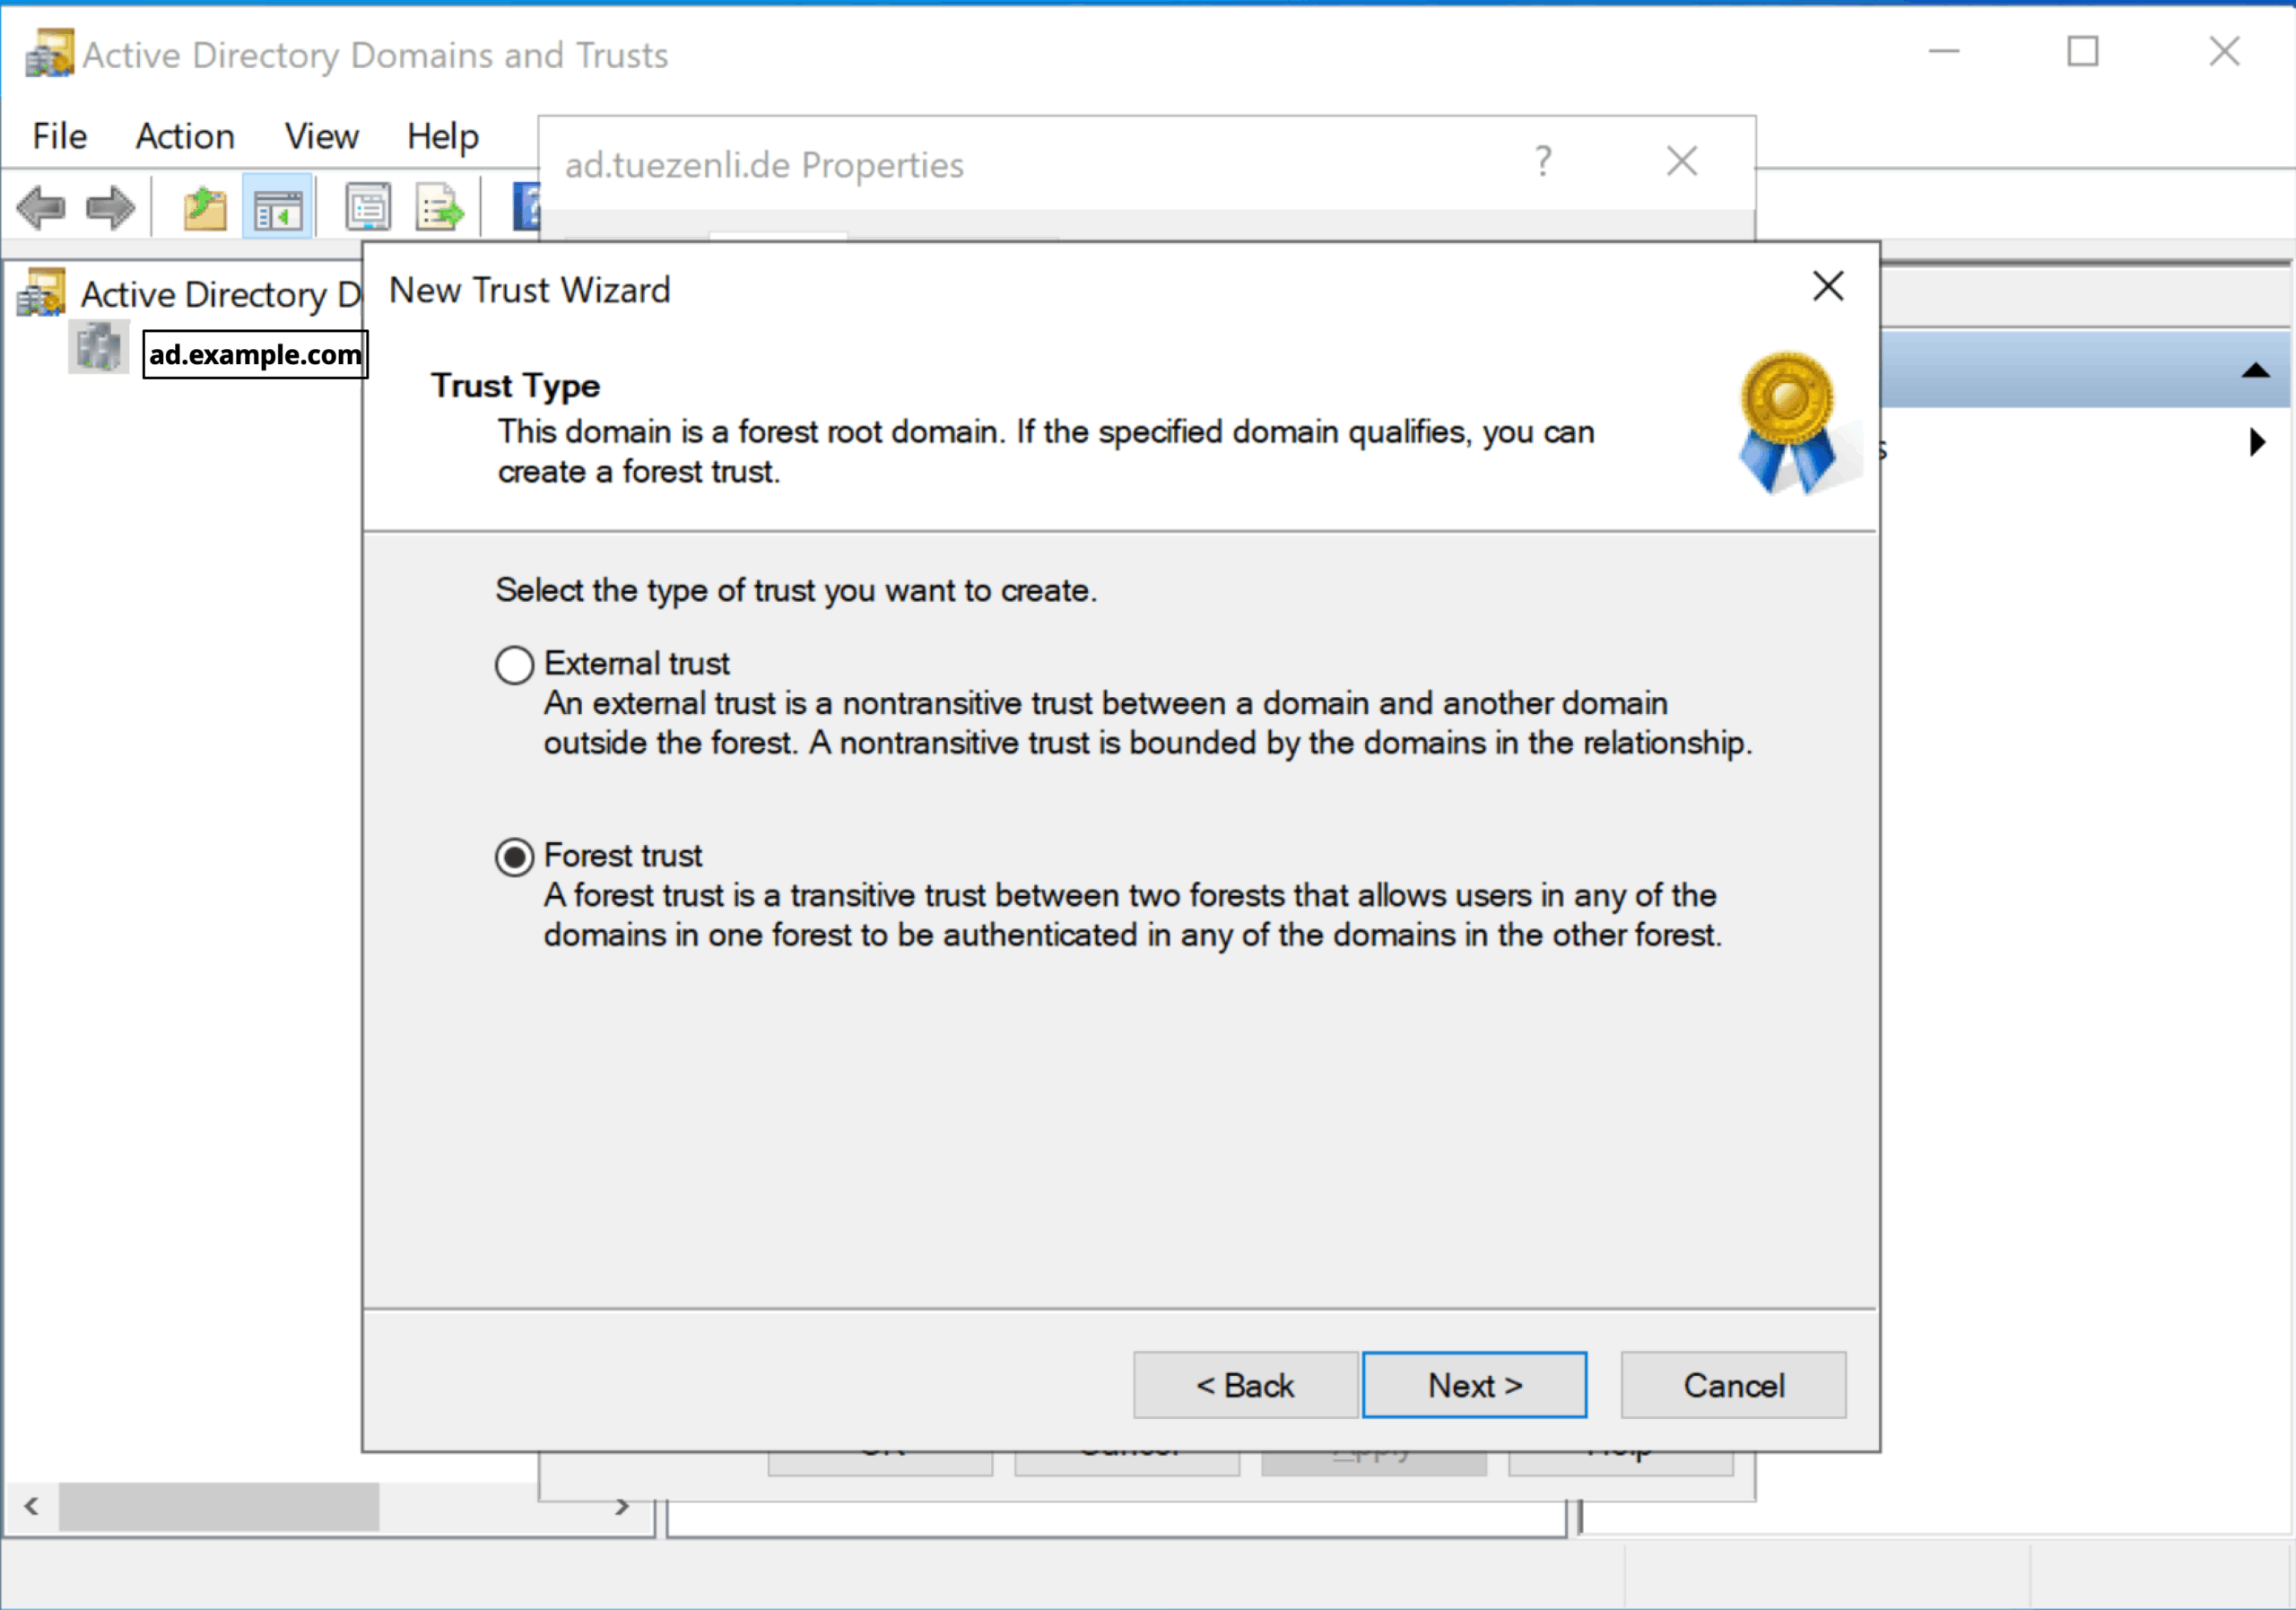Select the Forest trust radio button
This screenshot has height=1610, width=2296.
coord(514,857)
